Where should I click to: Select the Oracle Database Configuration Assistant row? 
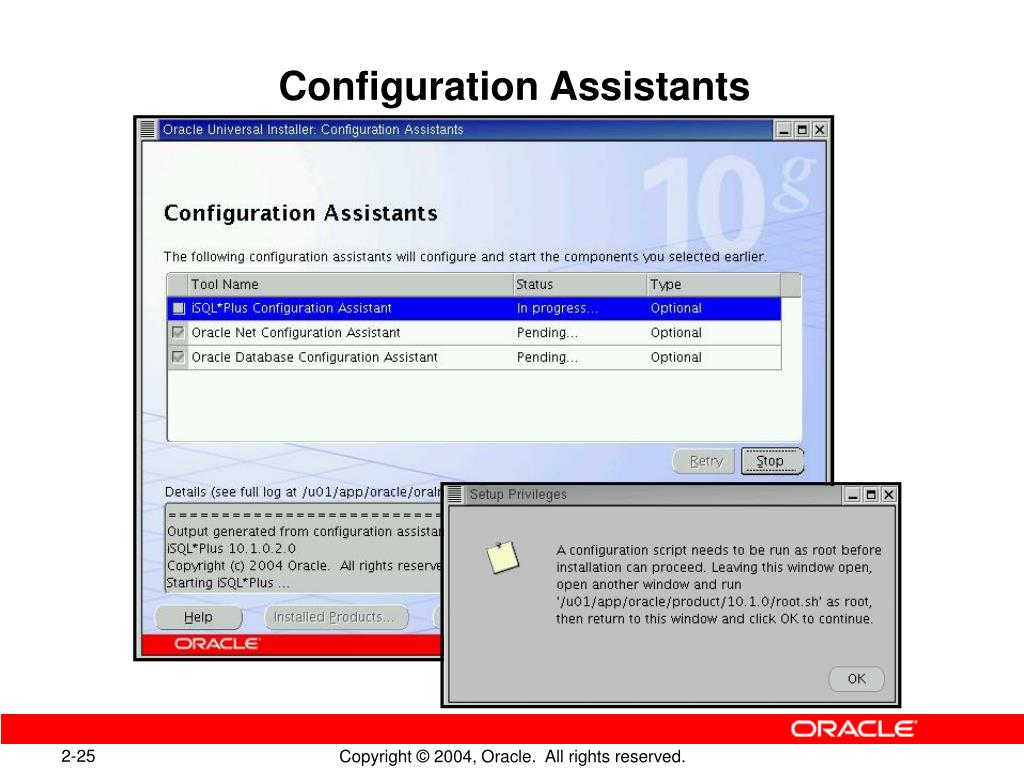tap(474, 357)
